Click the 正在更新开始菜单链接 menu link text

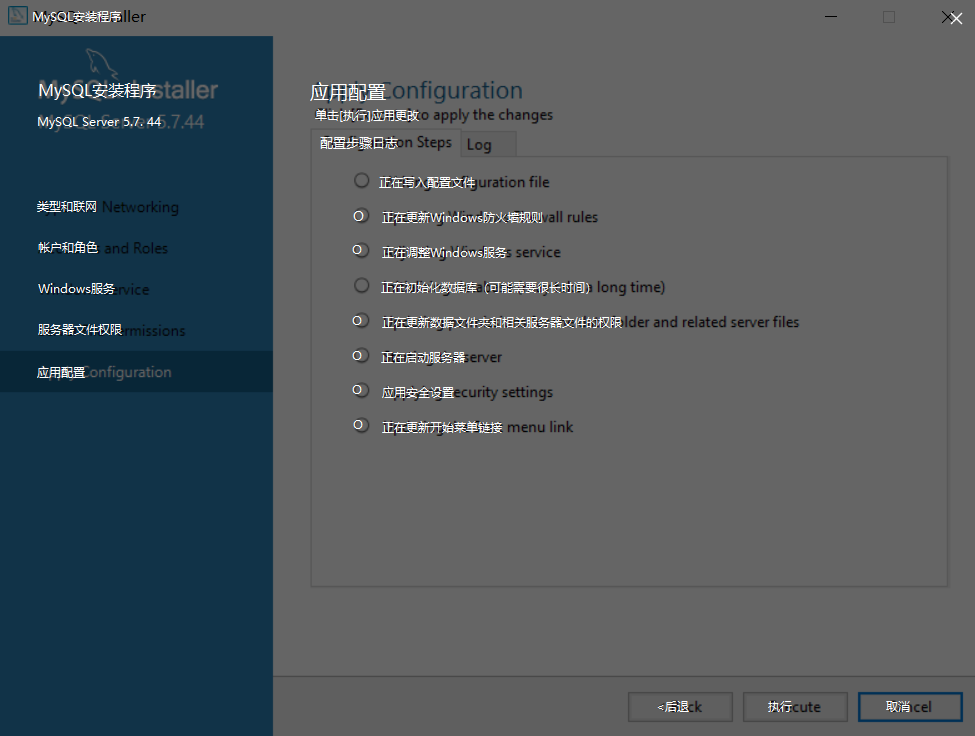pyautogui.click(x=477, y=427)
